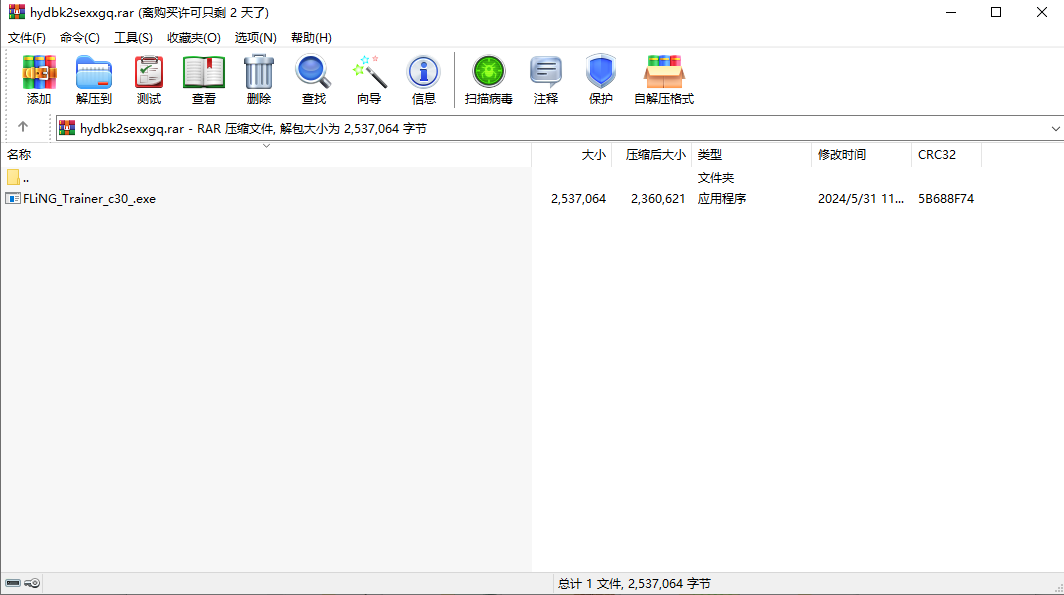Click the key icon in status bar

[32, 583]
